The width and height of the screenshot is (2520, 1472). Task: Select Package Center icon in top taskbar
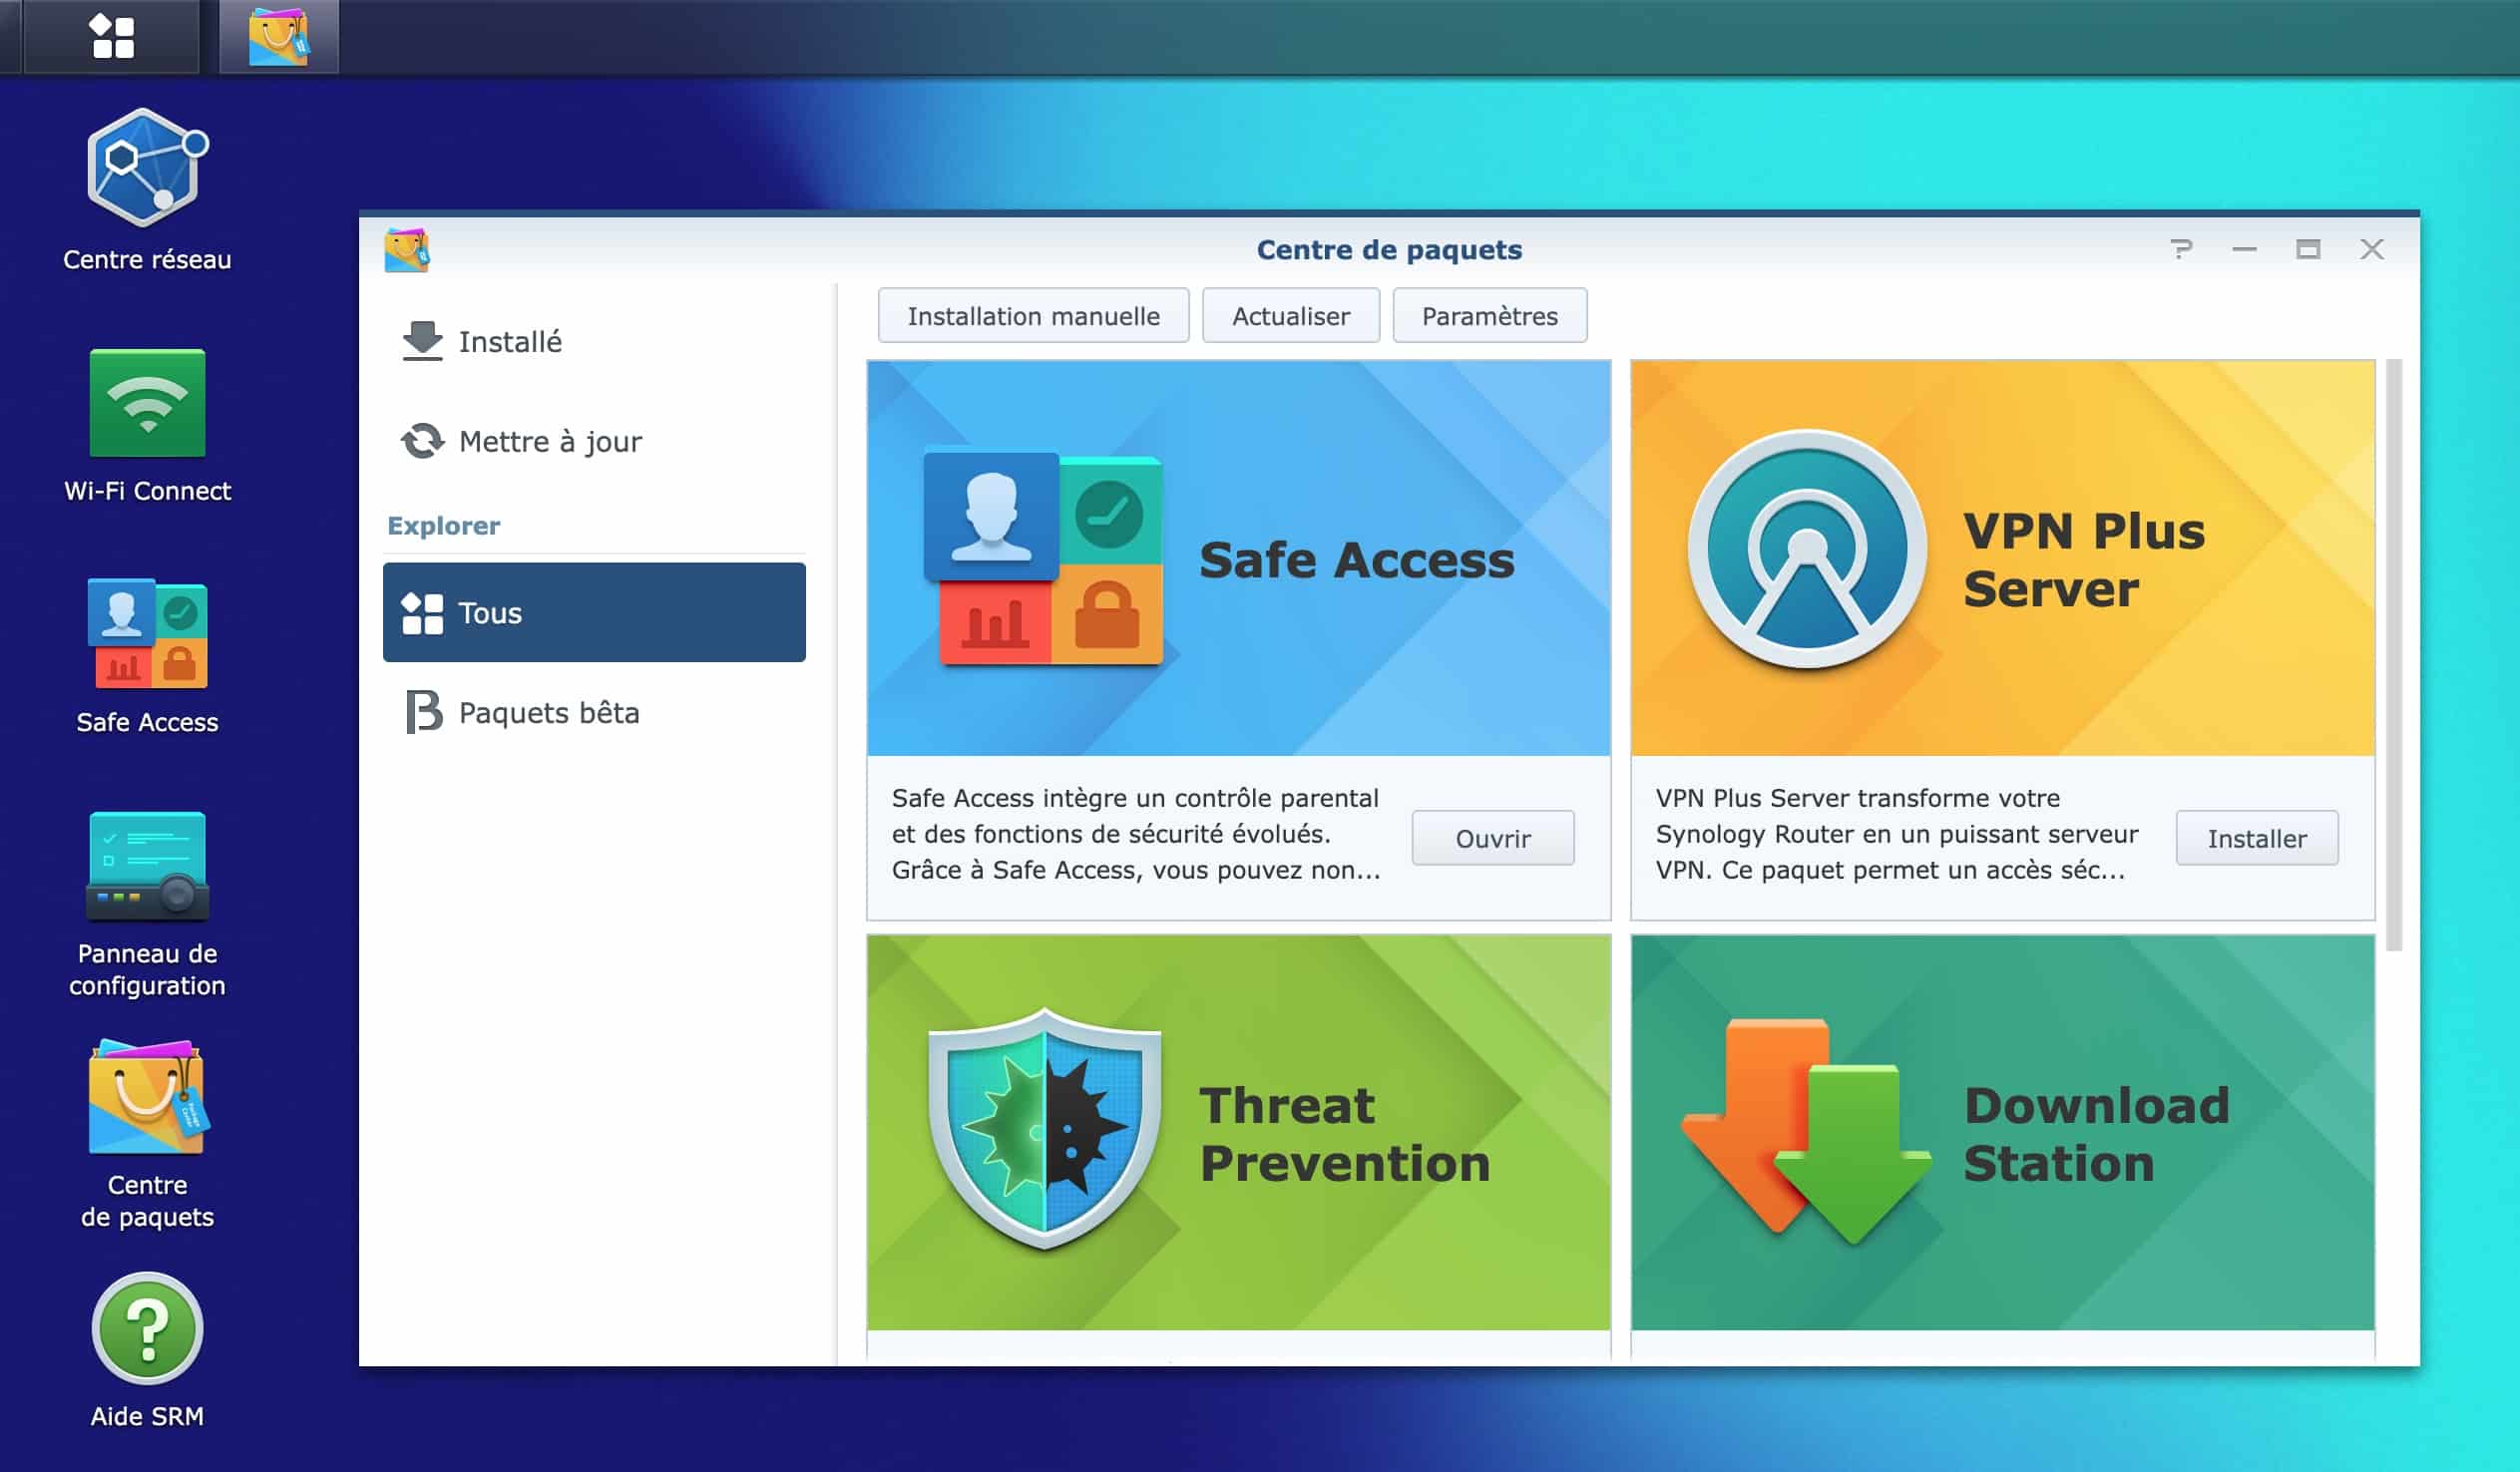click(279, 37)
